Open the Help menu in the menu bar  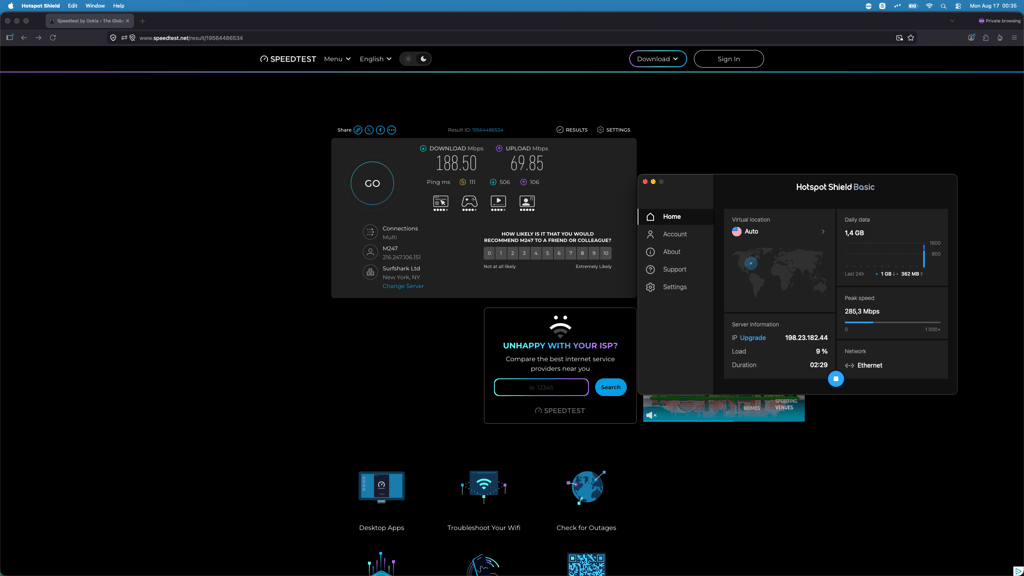click(118, 6)
